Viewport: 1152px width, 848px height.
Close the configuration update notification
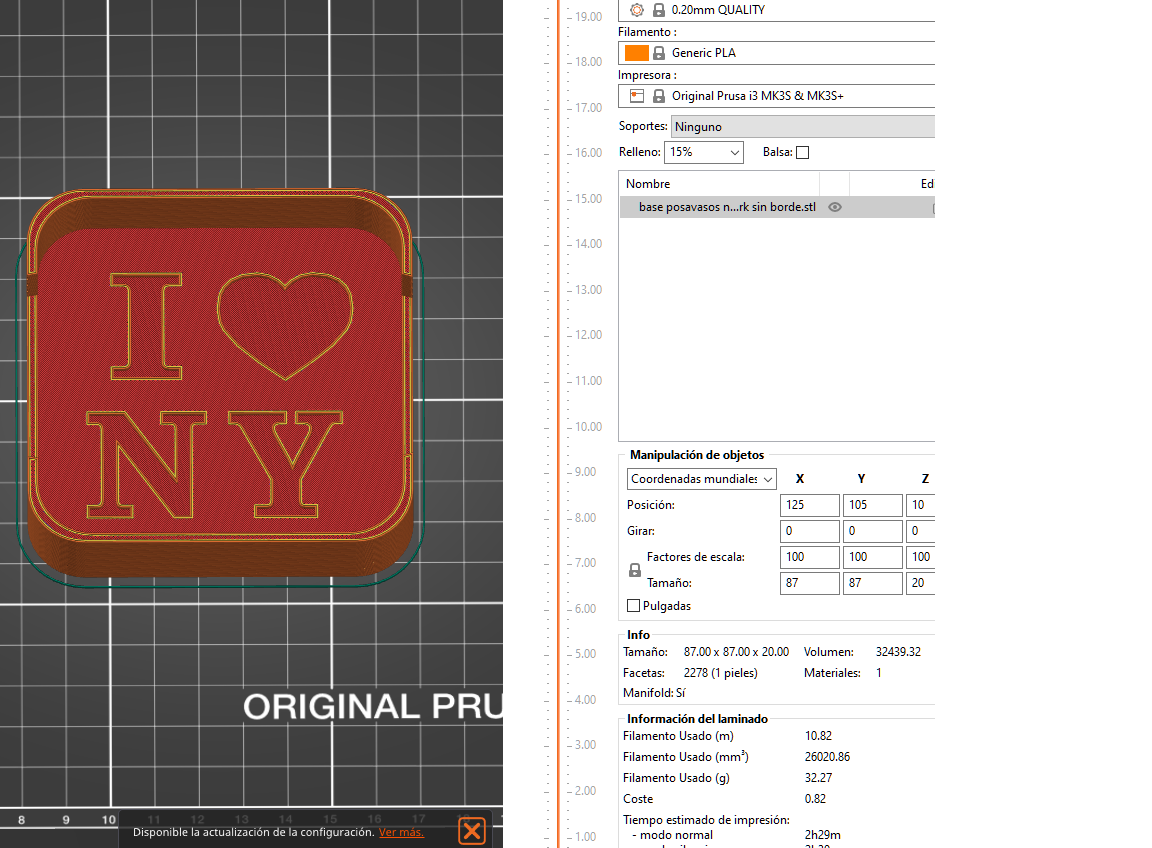(472, 831)
